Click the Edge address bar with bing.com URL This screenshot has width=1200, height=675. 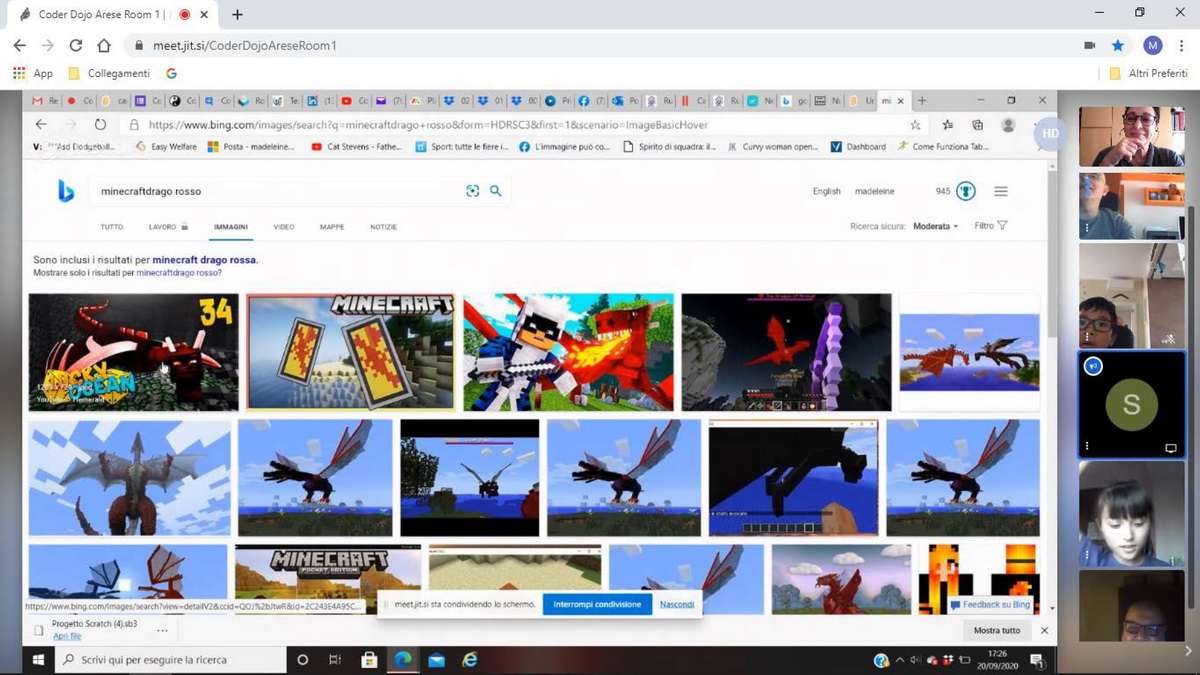pyautogui.click(x=515, y=125)
